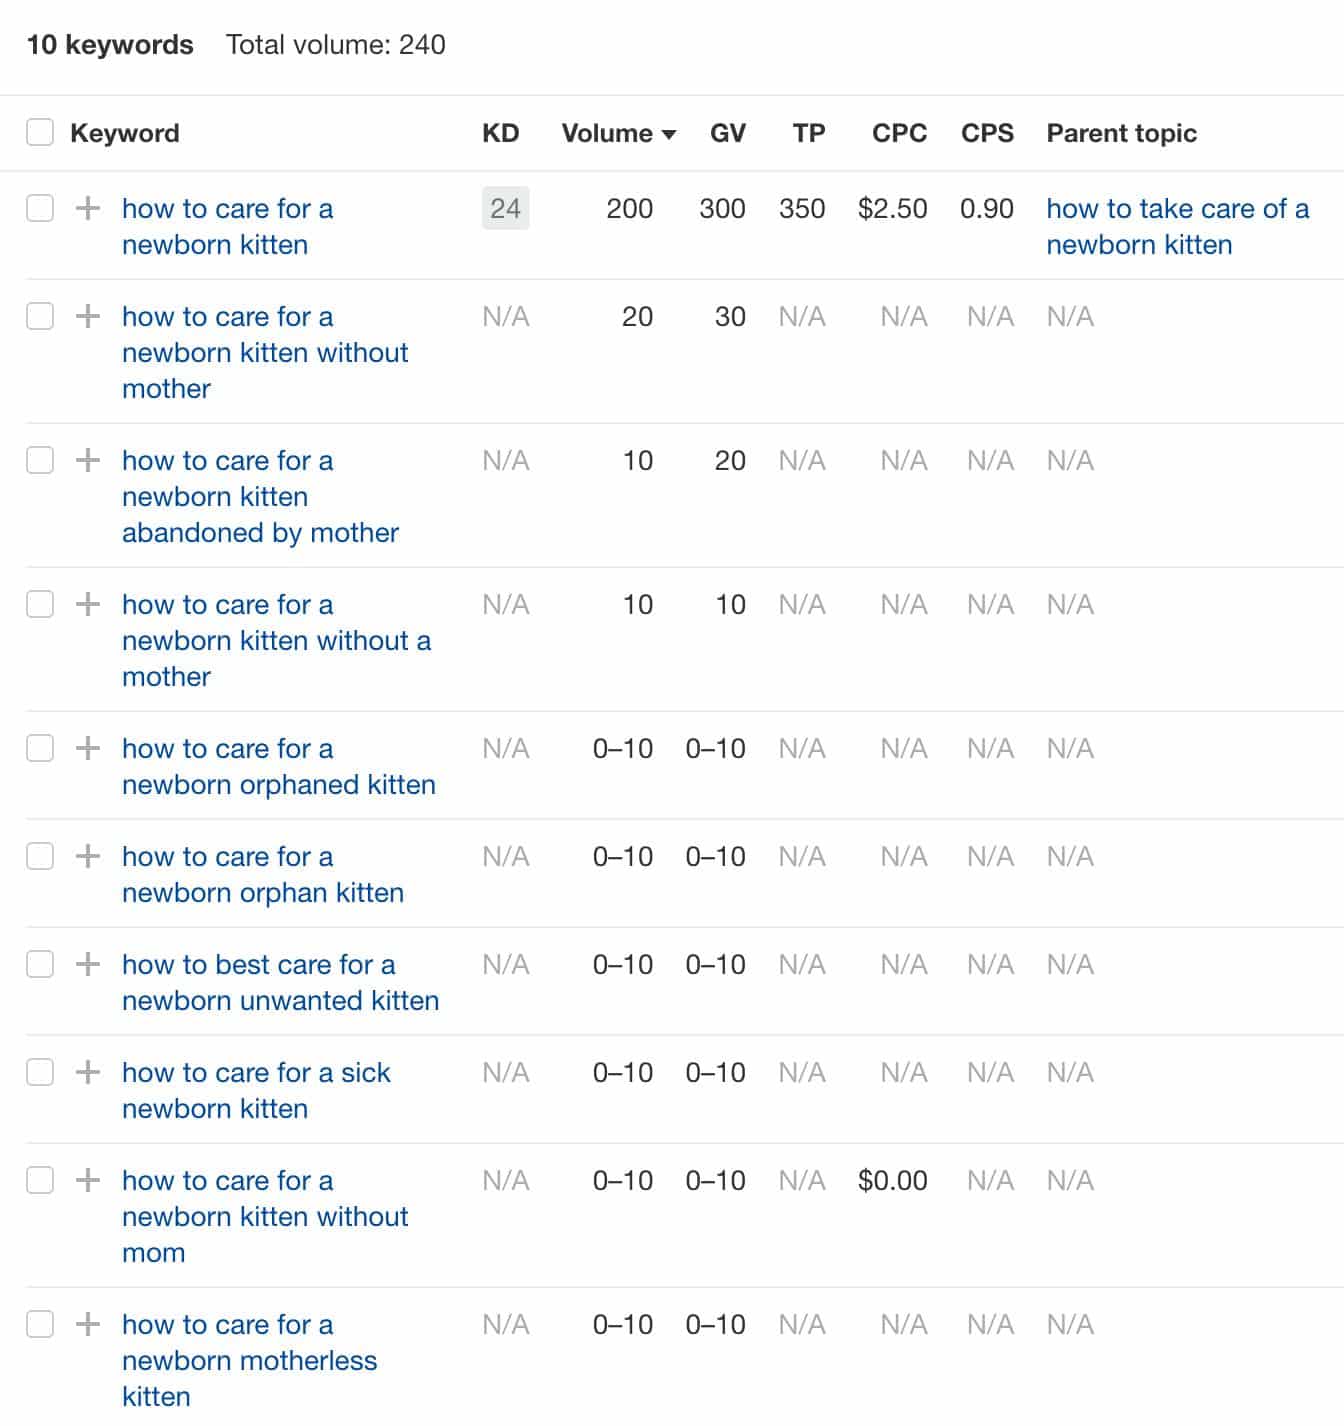Click the KD column header
Screen dimensions: 1344x1426
point(500,133)
